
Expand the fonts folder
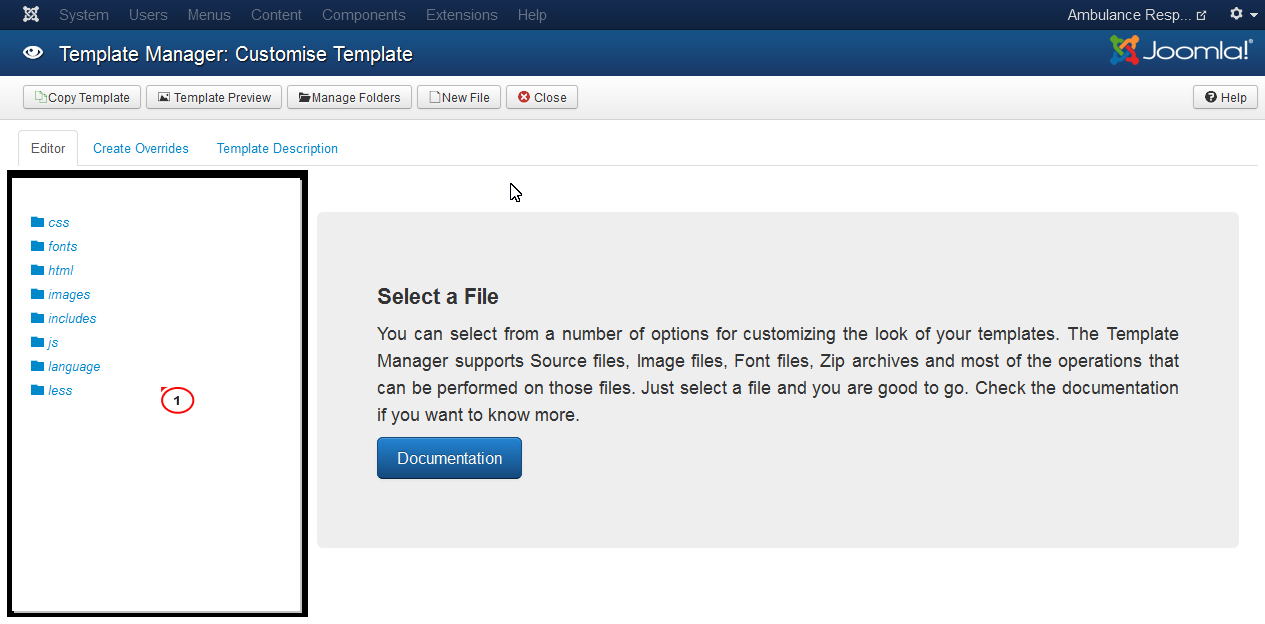coord(63,246)
